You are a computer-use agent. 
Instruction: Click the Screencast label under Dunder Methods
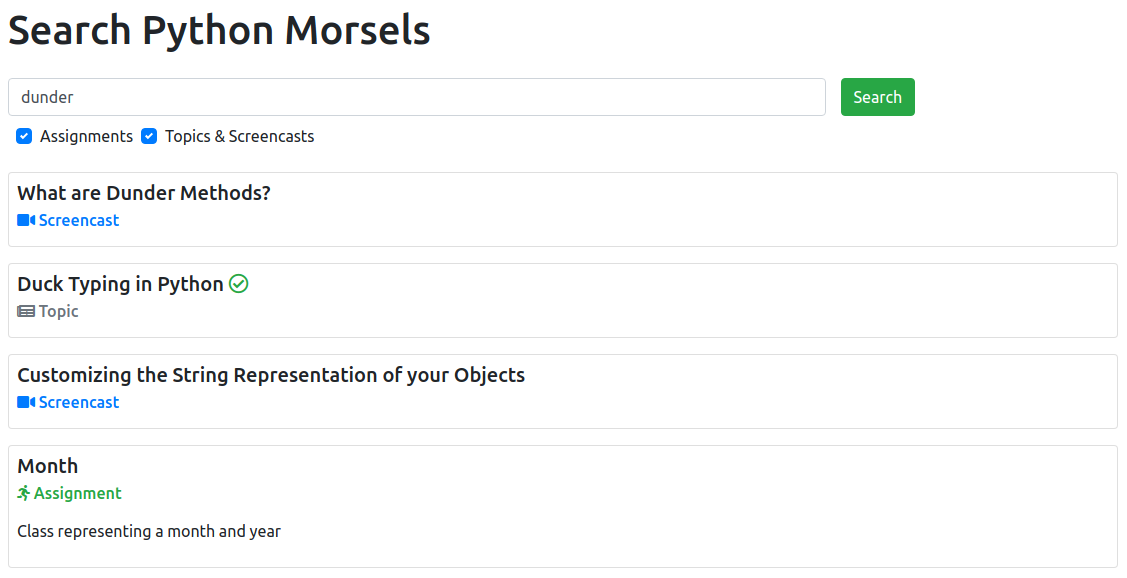pos(79,221)
